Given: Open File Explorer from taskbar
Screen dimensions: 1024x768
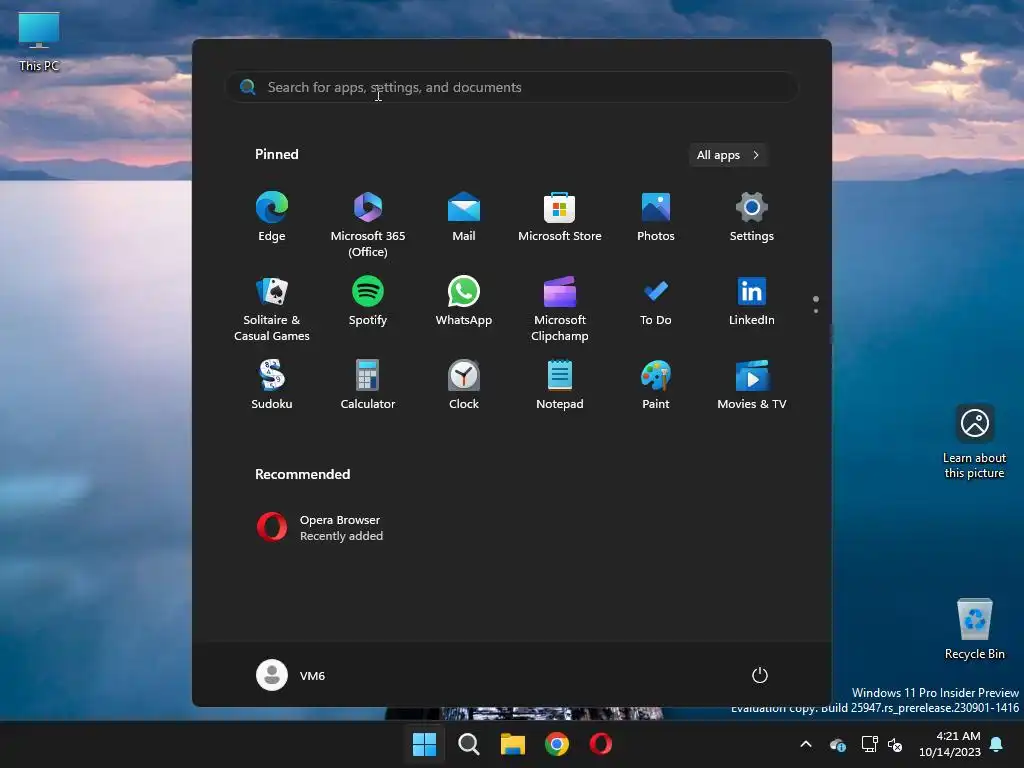Looking at the screenshot, I should [513, 744].
